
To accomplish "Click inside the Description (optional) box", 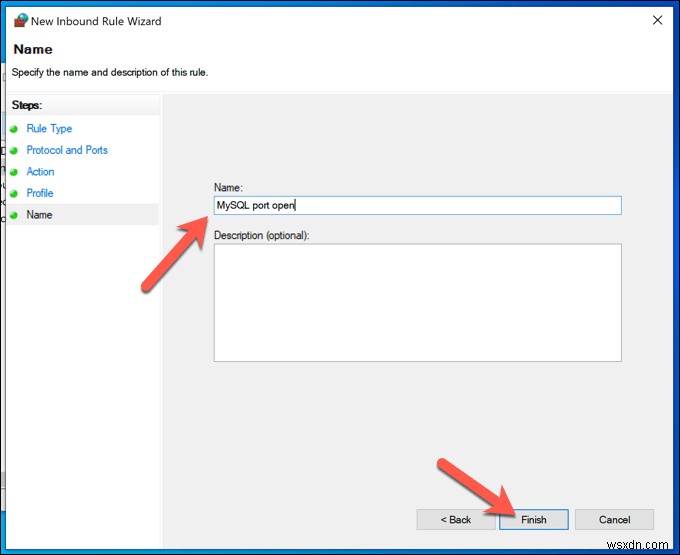I will coord(417,302).
